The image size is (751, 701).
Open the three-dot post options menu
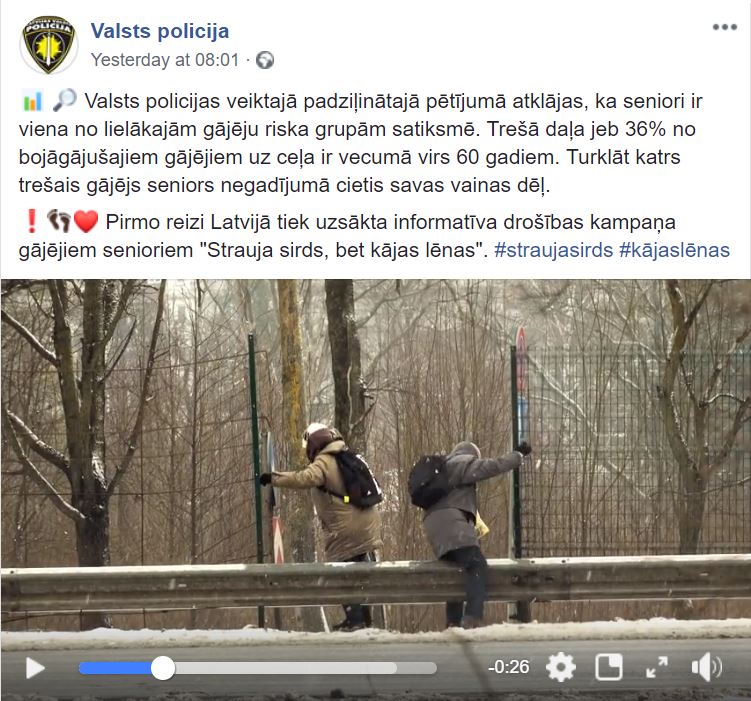725,27
